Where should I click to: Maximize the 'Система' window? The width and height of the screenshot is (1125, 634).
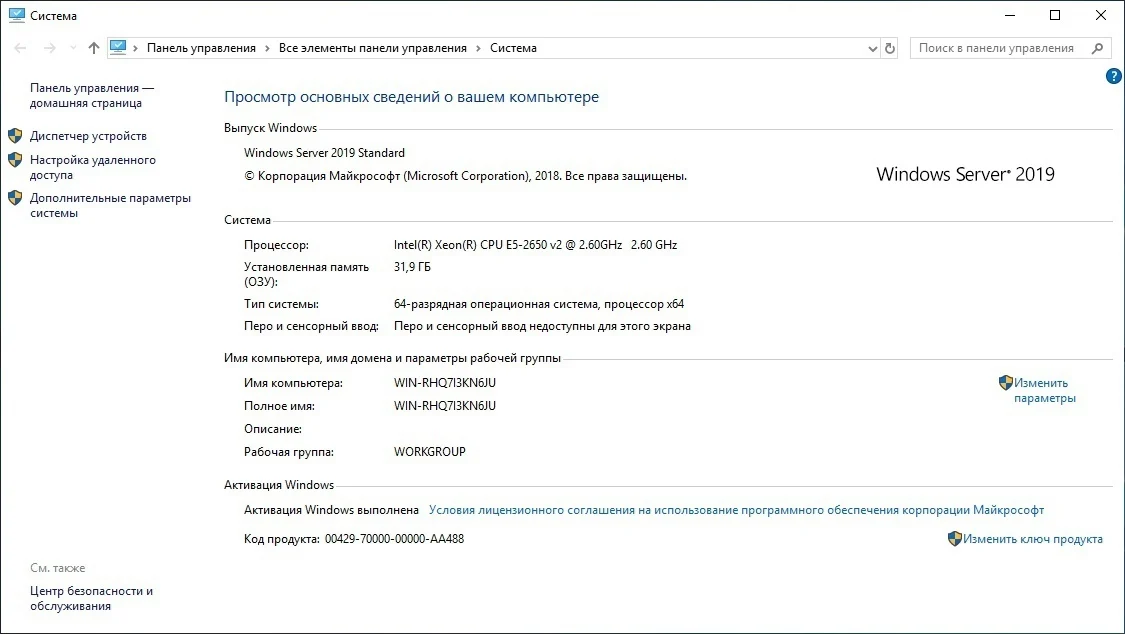click(x=1055, y=15)
